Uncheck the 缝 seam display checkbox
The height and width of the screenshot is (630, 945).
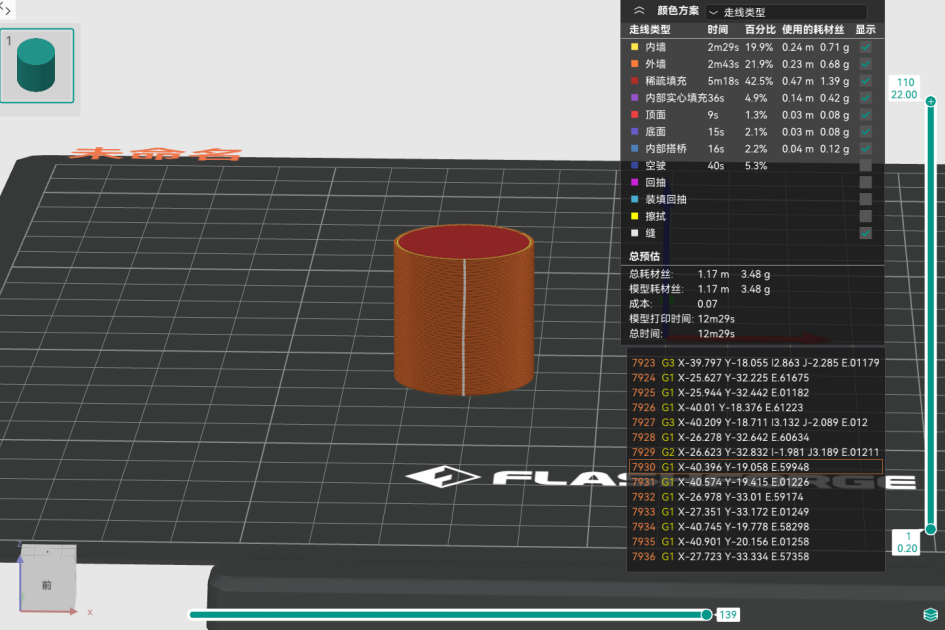(x=865, y=233)
